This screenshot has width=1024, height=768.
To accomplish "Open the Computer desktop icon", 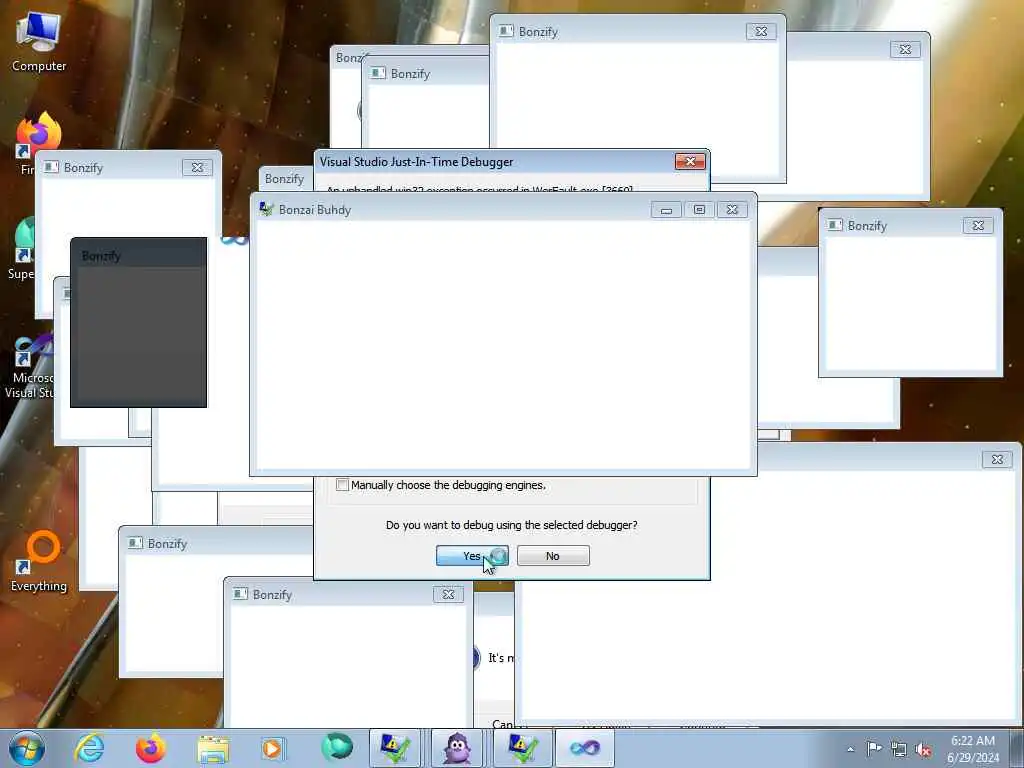I will tap(39, 42).
